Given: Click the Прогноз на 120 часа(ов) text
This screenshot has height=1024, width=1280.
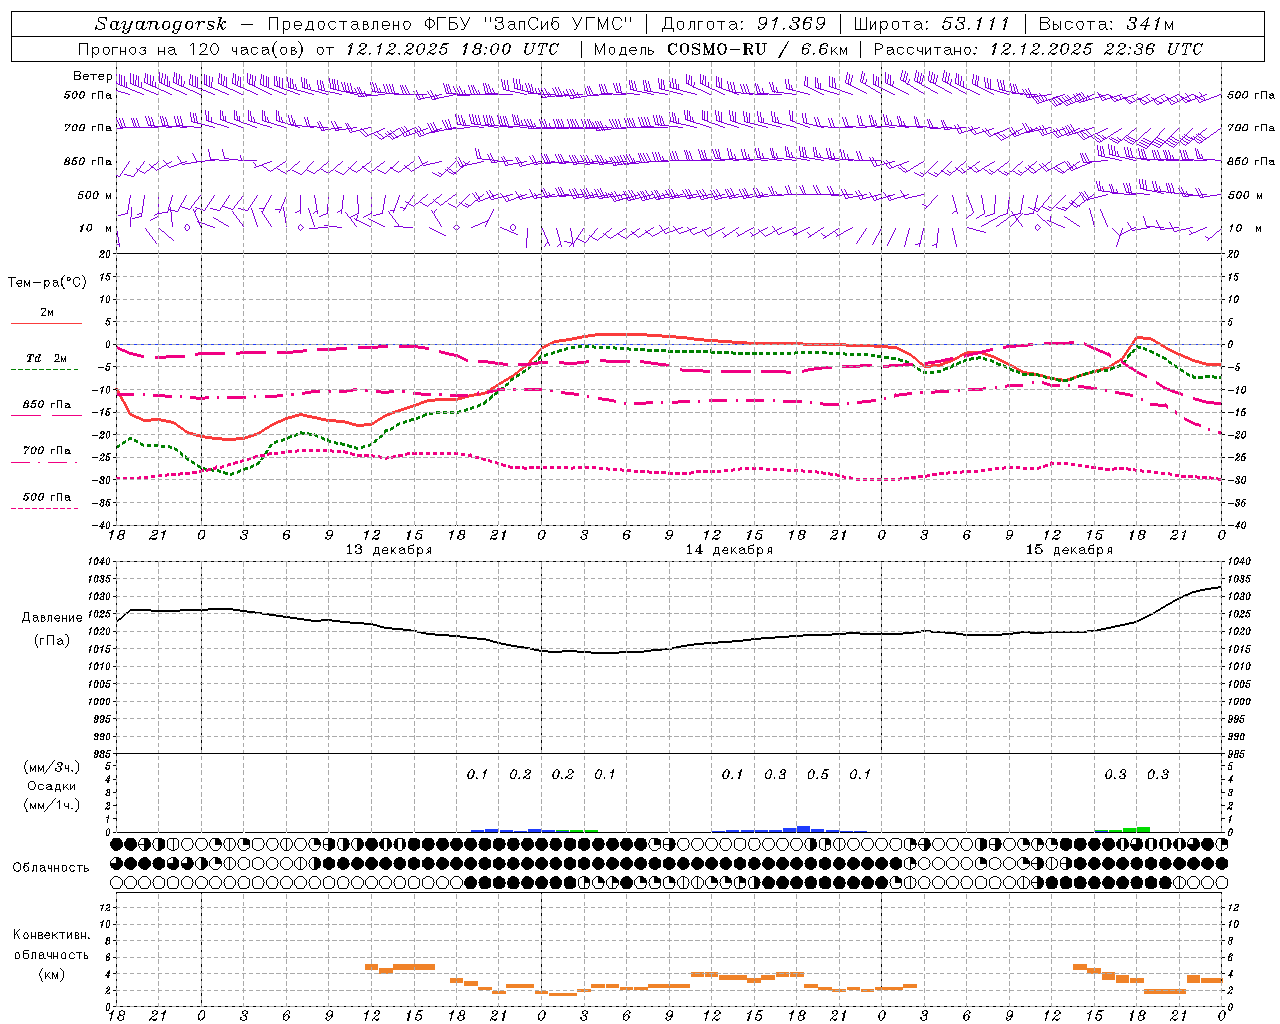Looking at the screenshot, I should tap(193, 49).
